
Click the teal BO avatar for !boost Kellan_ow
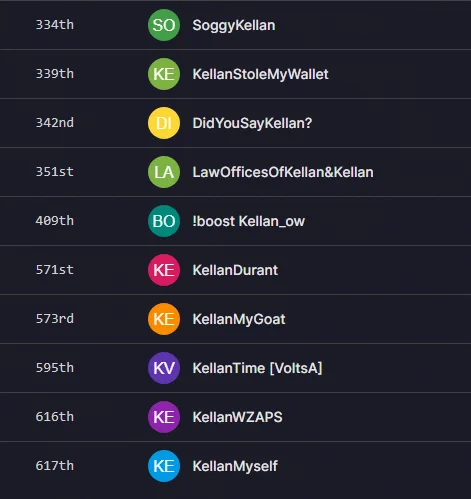tap(164, 221)
